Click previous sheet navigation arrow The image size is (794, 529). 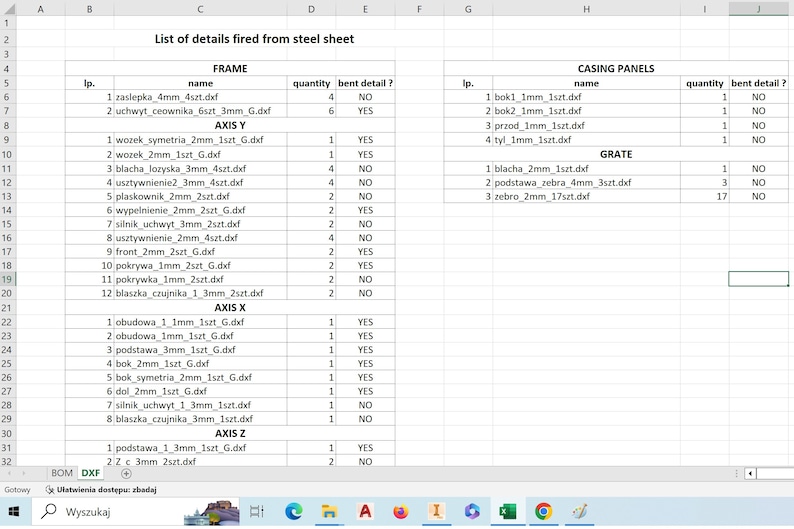coord(9,473)
